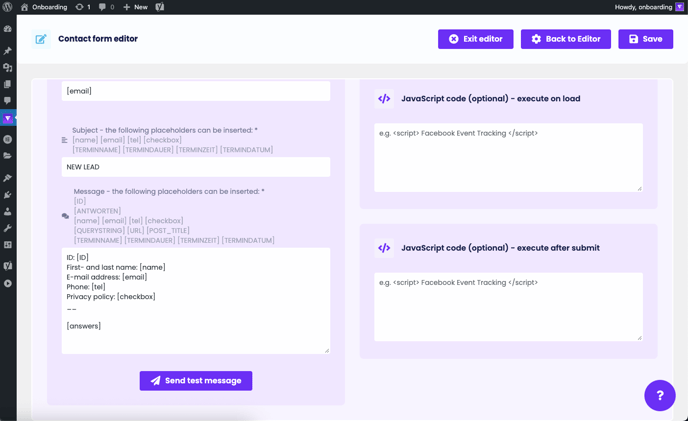This screenshot has width=688, height=421.
Task: Click the Contact form editor pencil icon
Action: click(41, 39)
